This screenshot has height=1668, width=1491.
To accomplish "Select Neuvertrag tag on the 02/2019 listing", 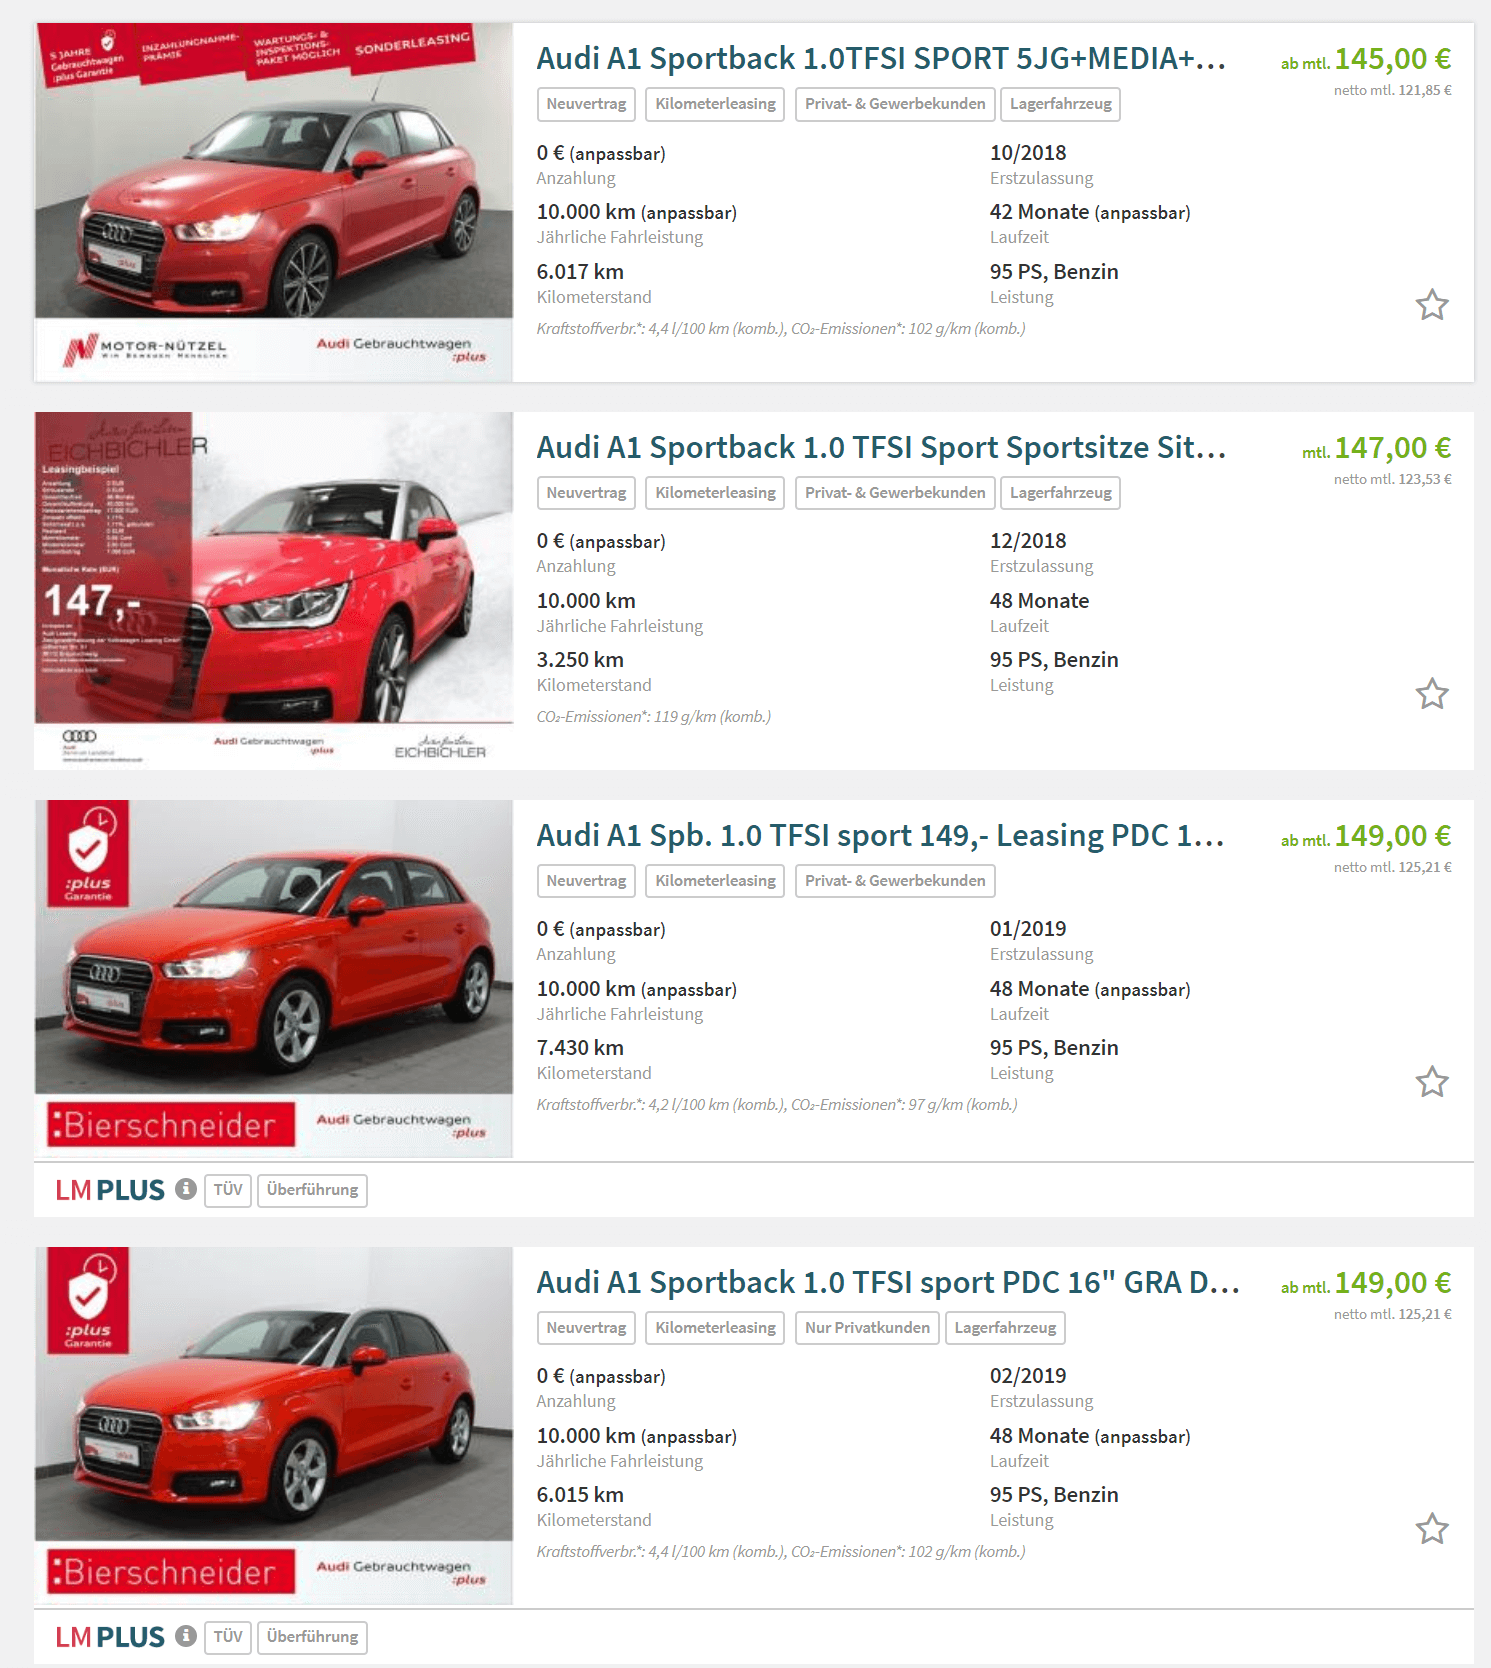I will coord(586,1328).
